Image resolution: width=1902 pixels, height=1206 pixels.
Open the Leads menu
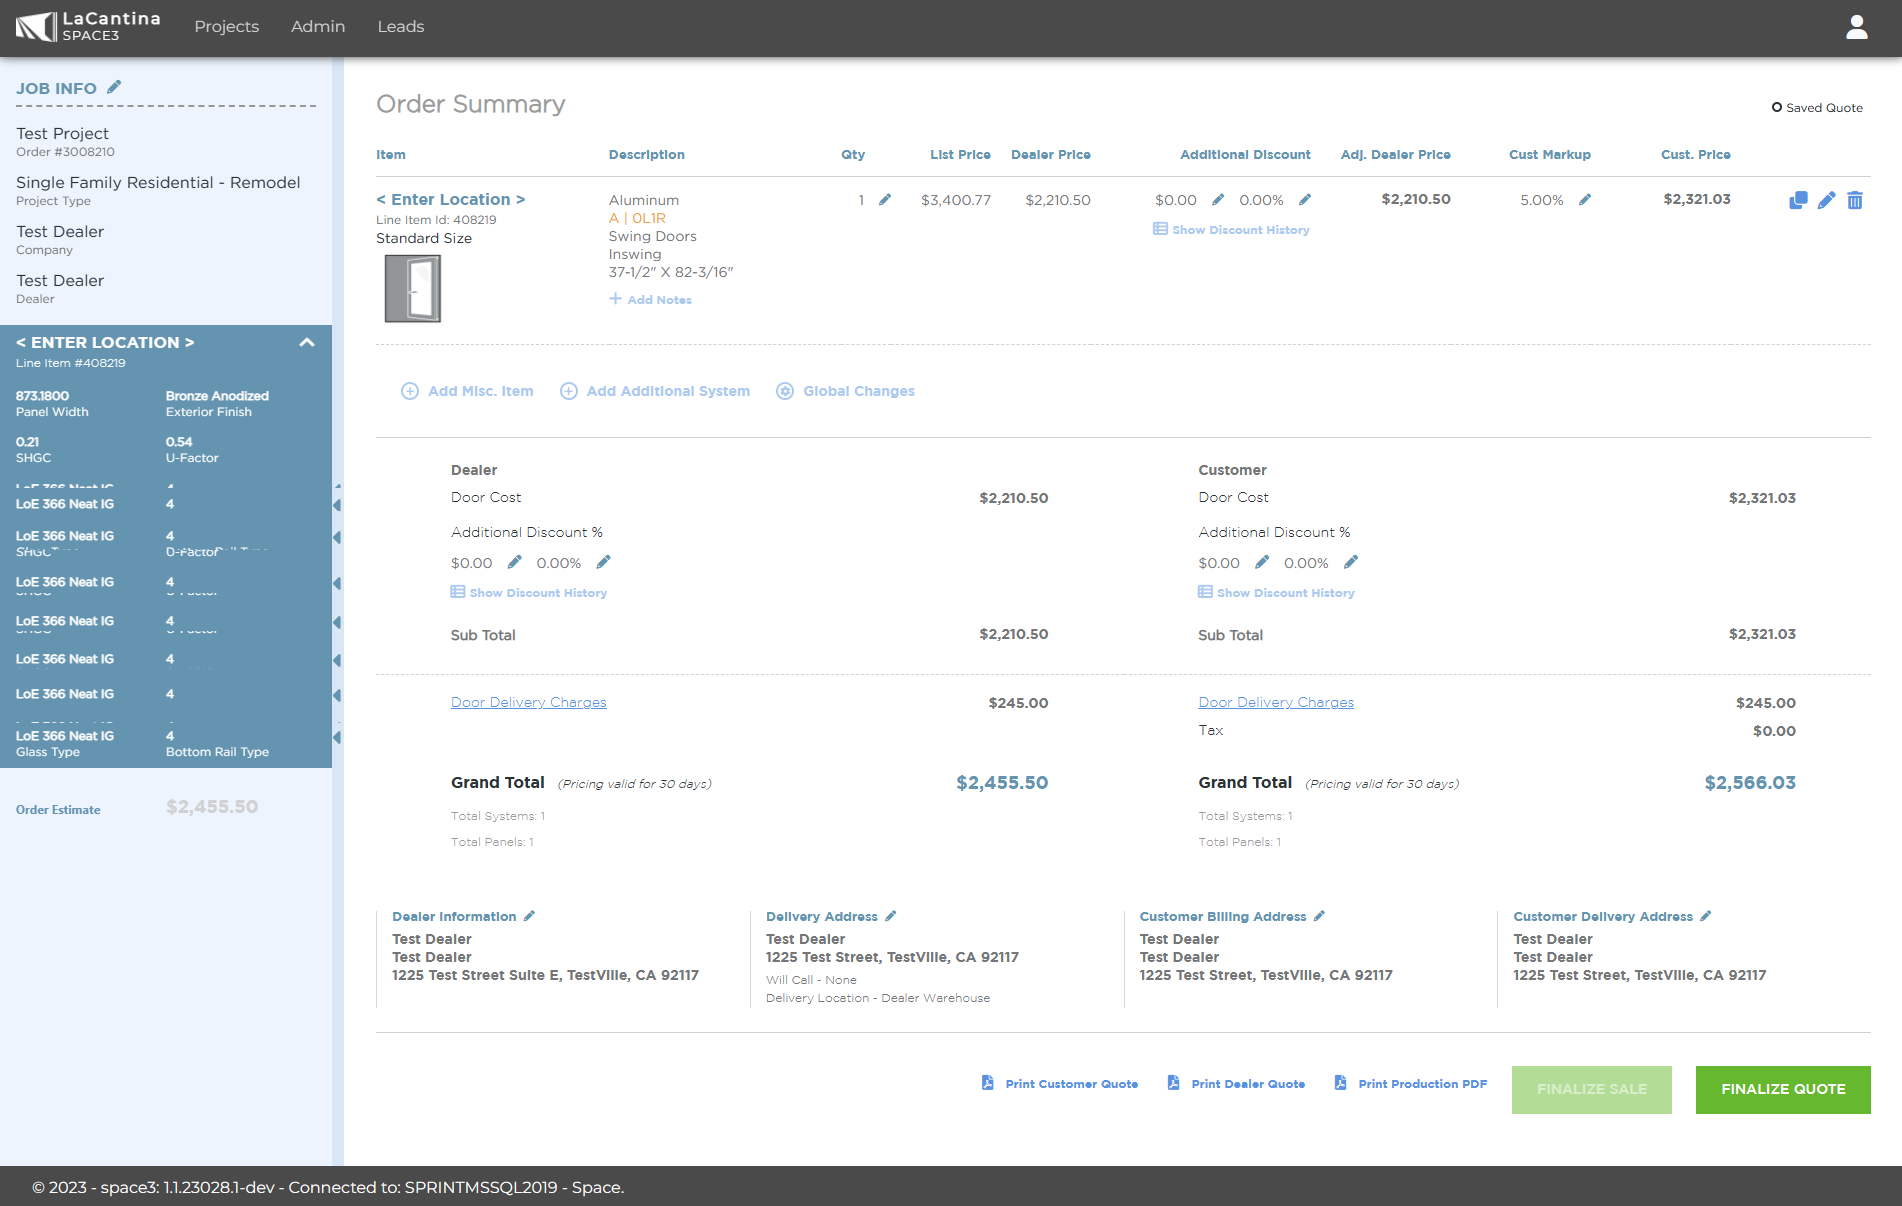(x=401, y=27)
